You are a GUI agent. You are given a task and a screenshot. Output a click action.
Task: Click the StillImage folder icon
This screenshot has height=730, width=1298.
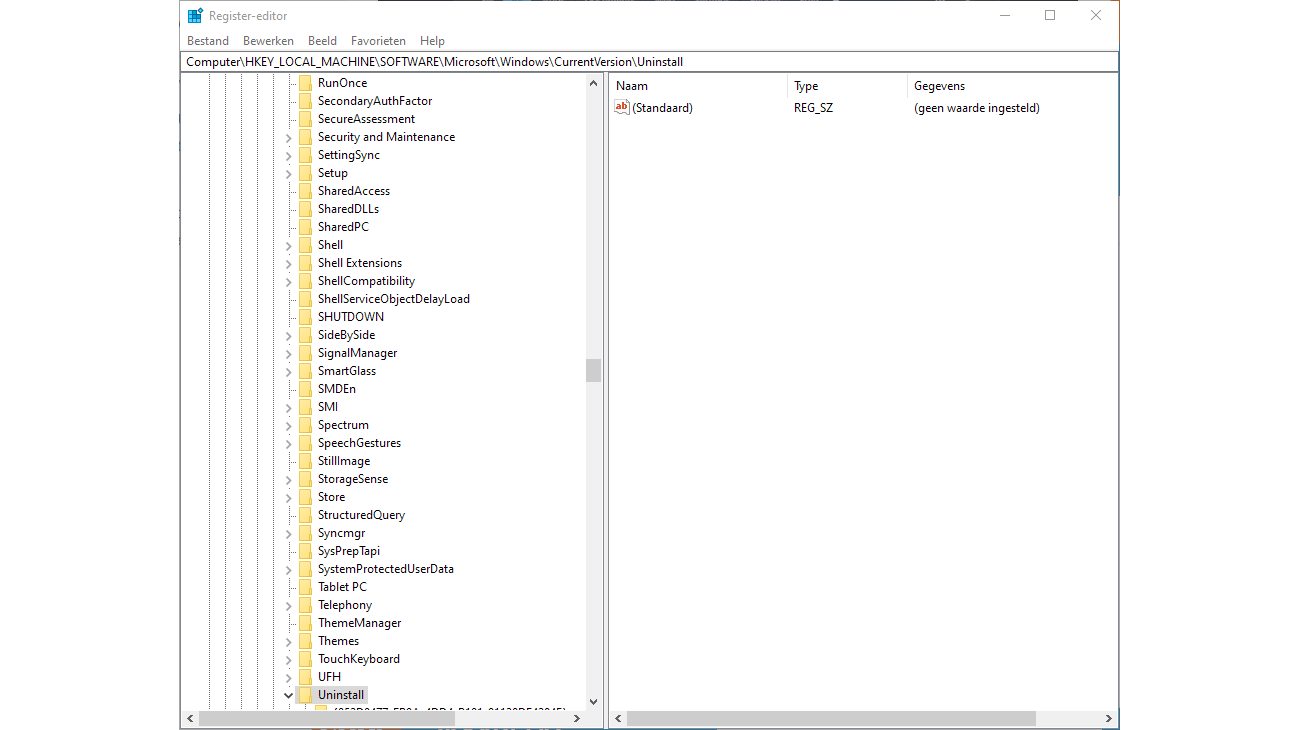306,461
